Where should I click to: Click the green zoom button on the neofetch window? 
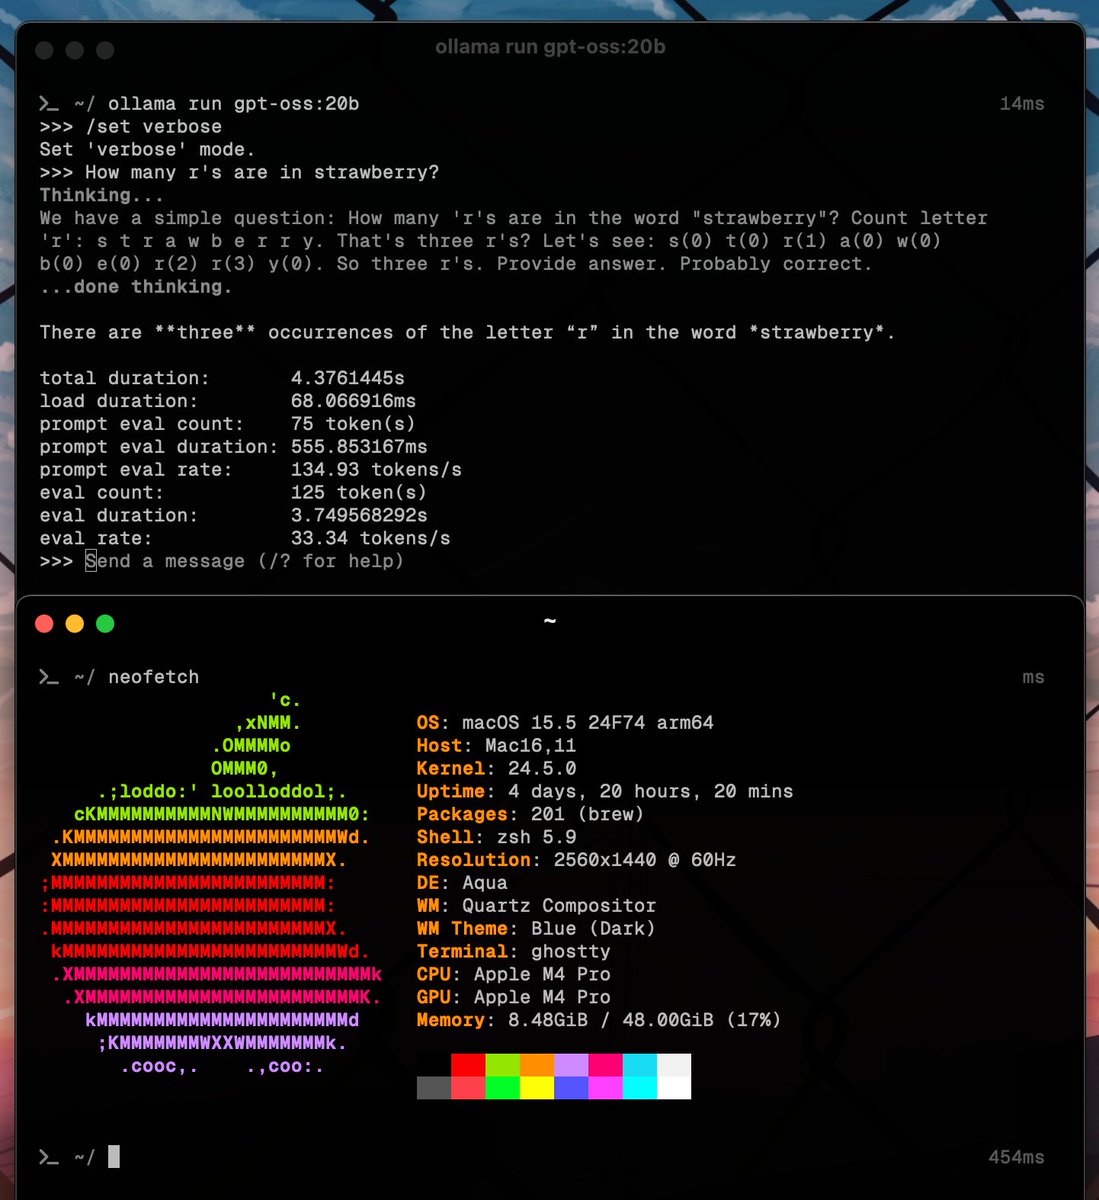click(104, 623)
